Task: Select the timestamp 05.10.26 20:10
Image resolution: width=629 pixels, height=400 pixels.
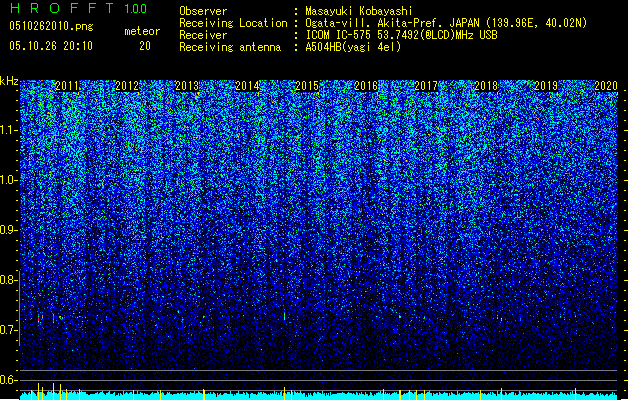Action: tap(51, 46)
